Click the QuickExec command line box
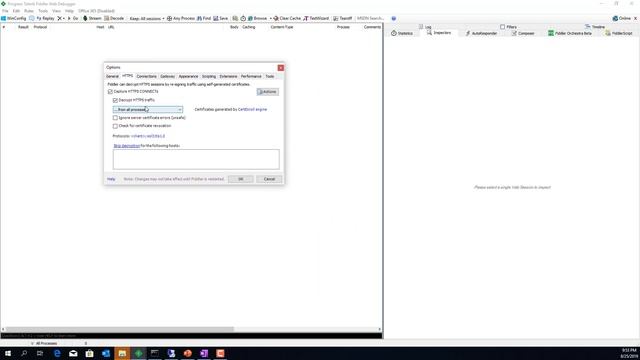 [x=191, y=336]
